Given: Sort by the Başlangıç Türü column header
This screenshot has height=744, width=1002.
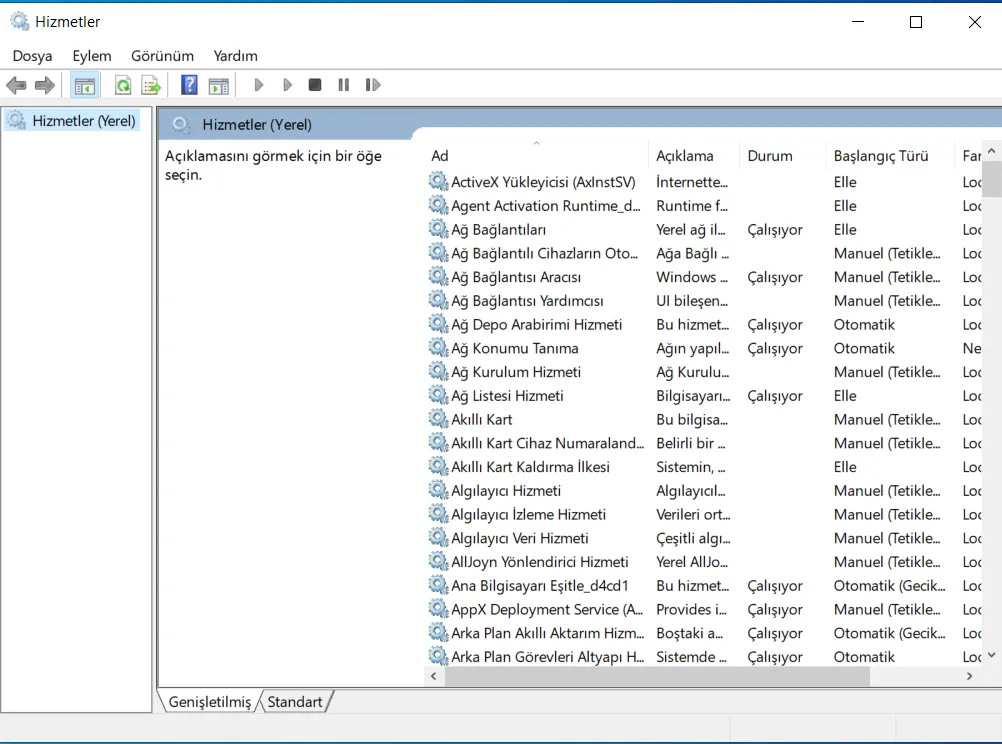Looking at the screenshot, I should [x=890, y=155].
